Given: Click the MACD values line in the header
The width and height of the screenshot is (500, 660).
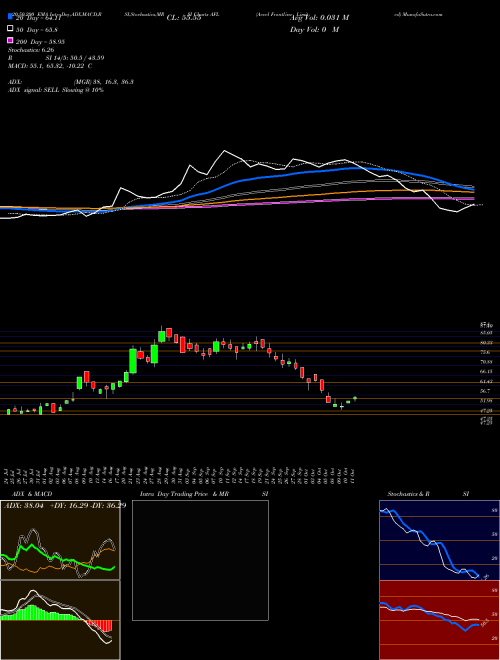Looking at the screenshot, I should point(50,66).
